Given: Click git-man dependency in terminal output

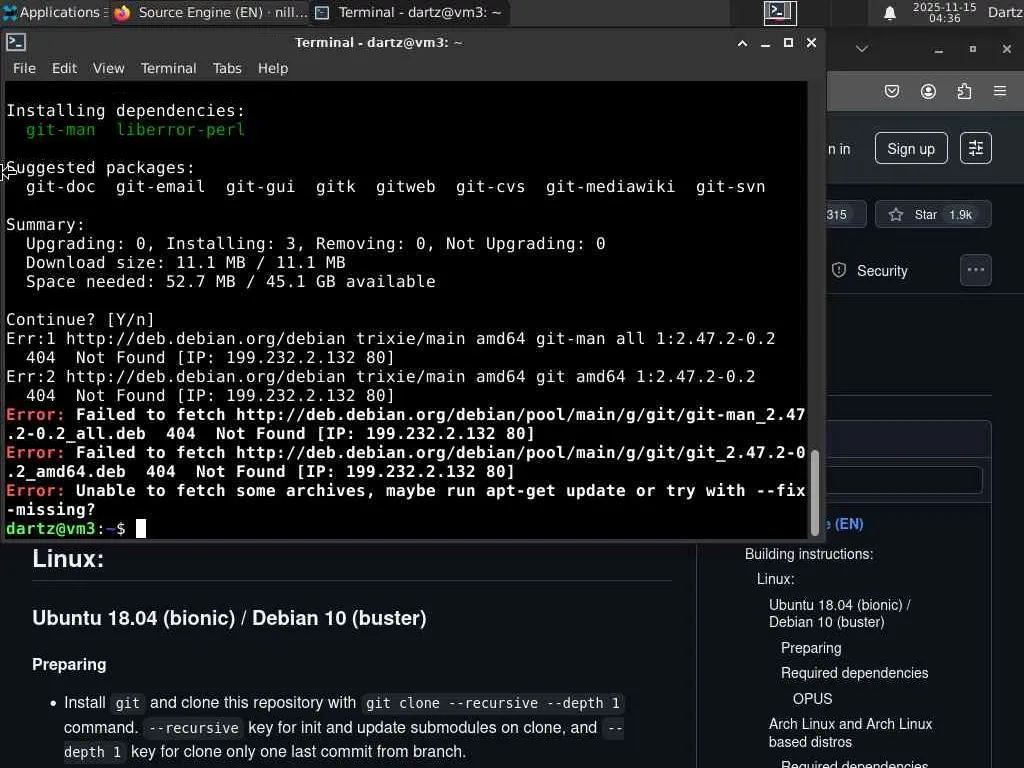Looking at the screenshot, I should coord(60,129).
